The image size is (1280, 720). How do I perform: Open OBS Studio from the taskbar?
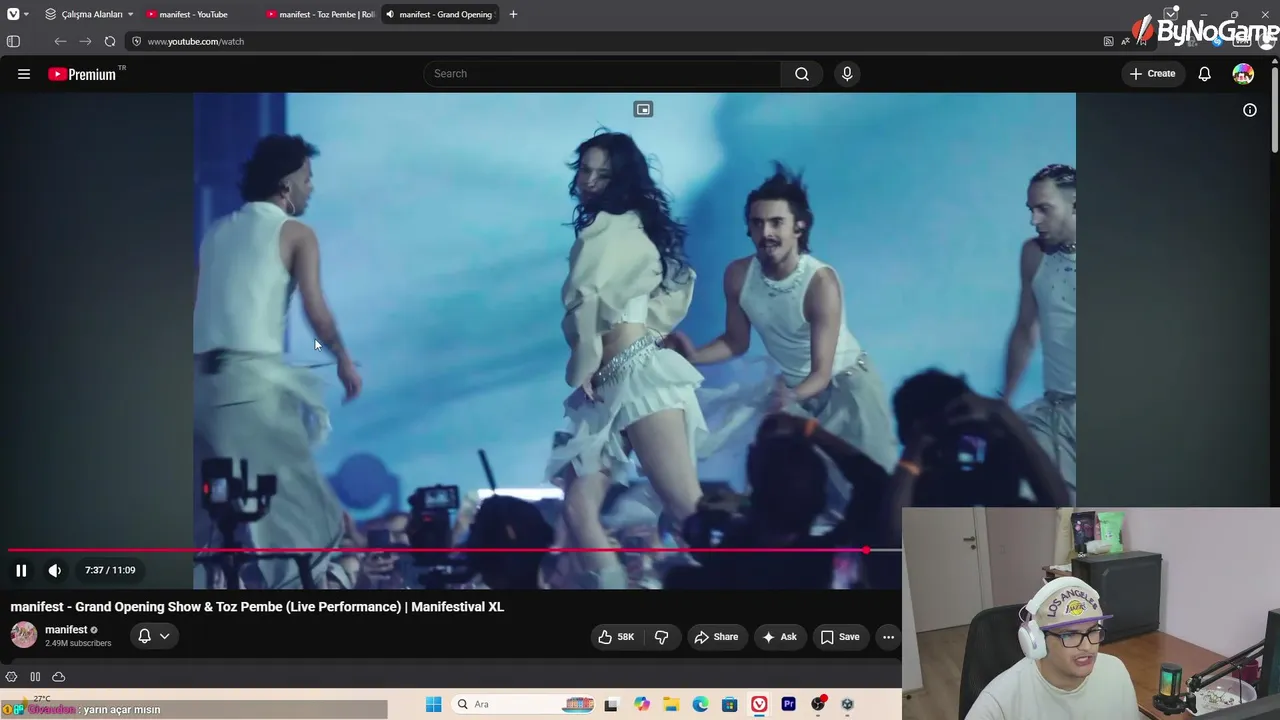pos(819,704)
